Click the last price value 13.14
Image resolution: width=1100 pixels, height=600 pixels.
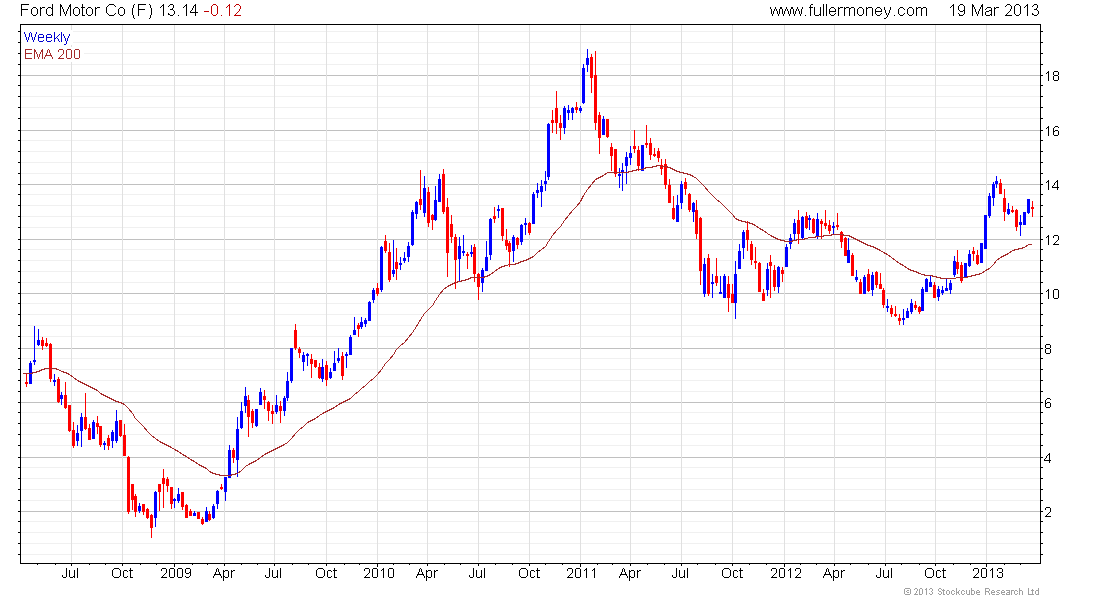point(178,11)
